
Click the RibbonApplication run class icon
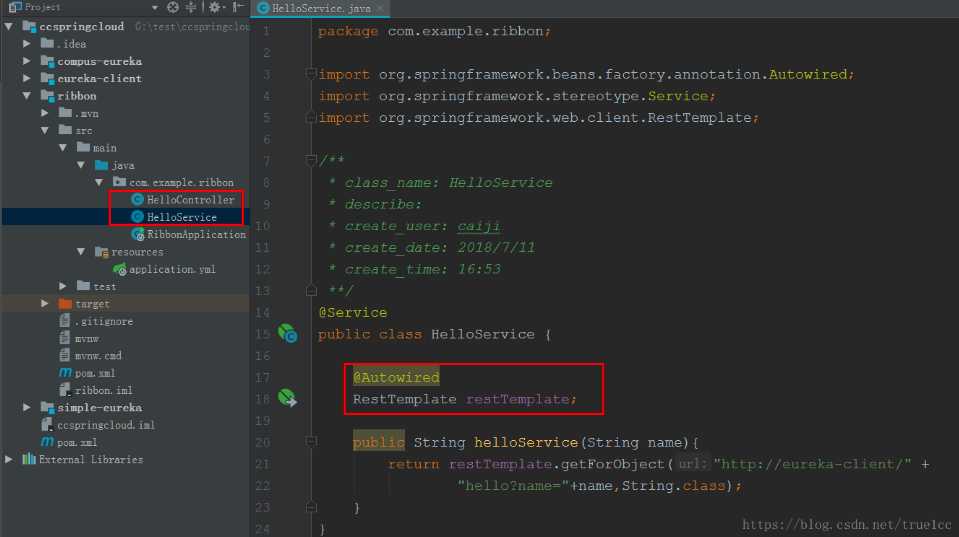click(137, 234)
